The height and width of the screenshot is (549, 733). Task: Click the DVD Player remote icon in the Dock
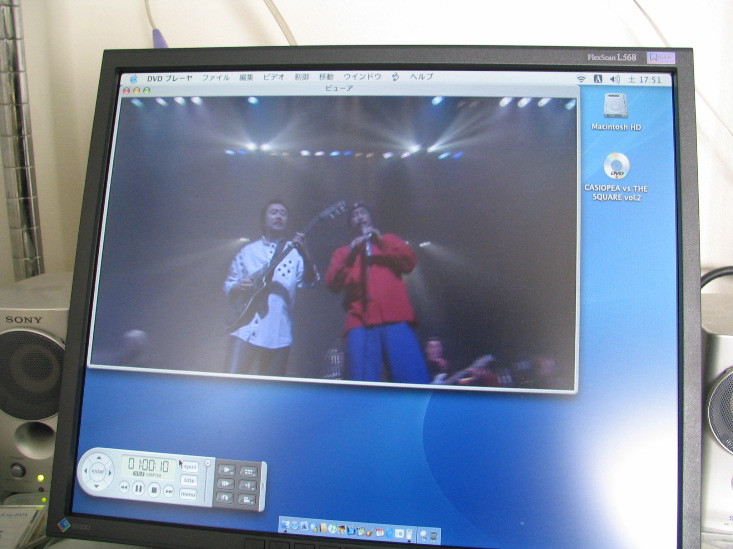409,534
